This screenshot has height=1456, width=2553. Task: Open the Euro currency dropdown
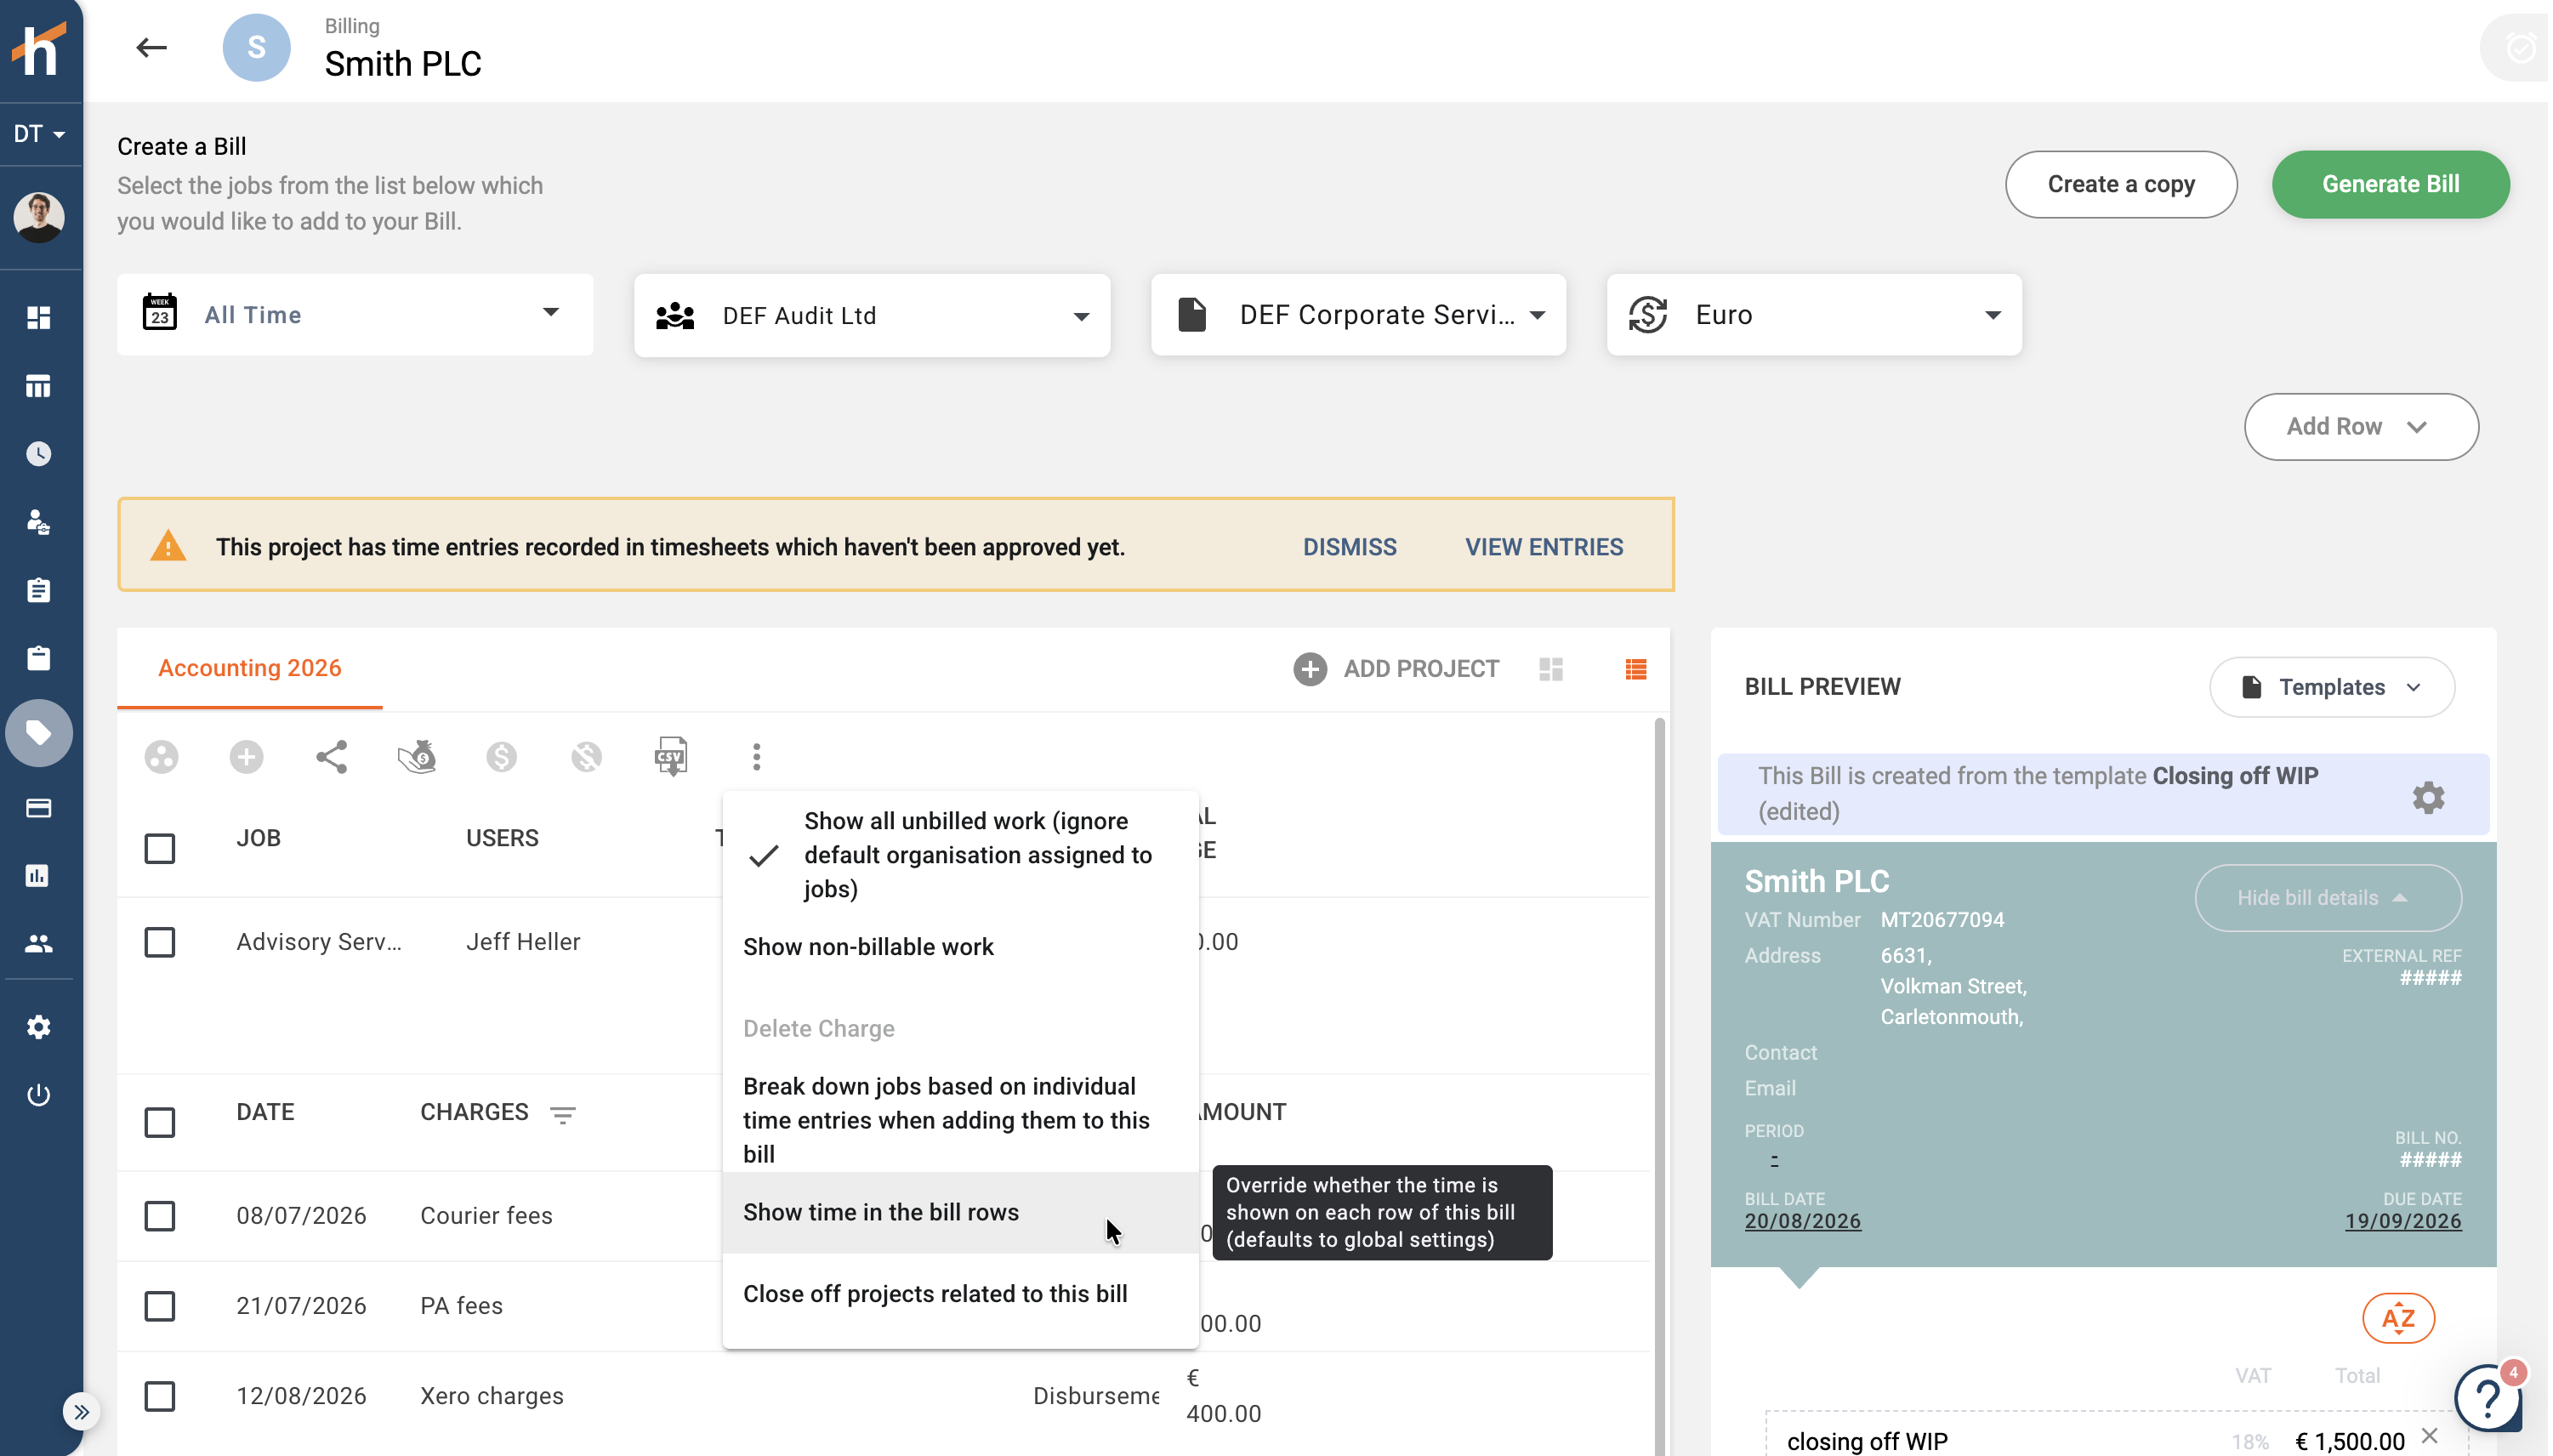click(x=1814, y=315)
